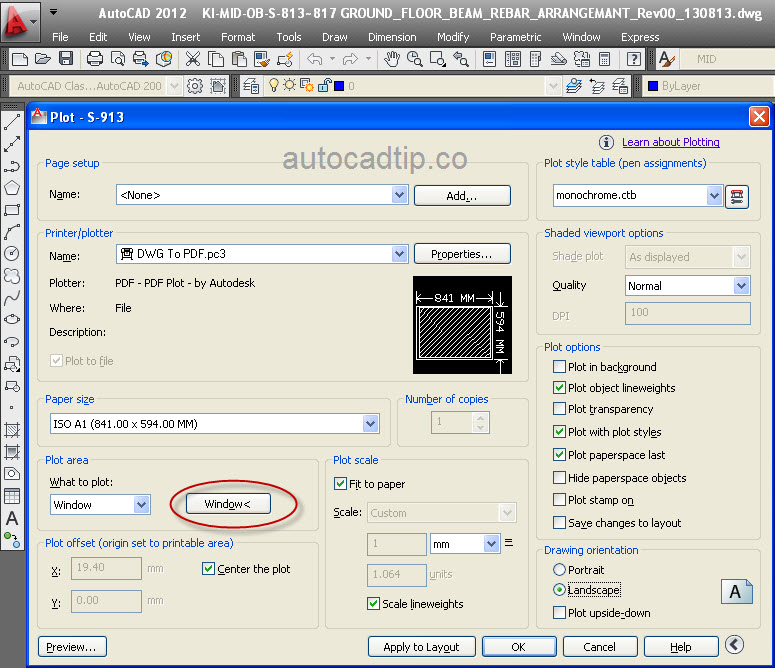Toggle Scale lineweights checkbox
The height and width of the screenshot is (668, 775).
pyautogui.click(x=373, y=603)
